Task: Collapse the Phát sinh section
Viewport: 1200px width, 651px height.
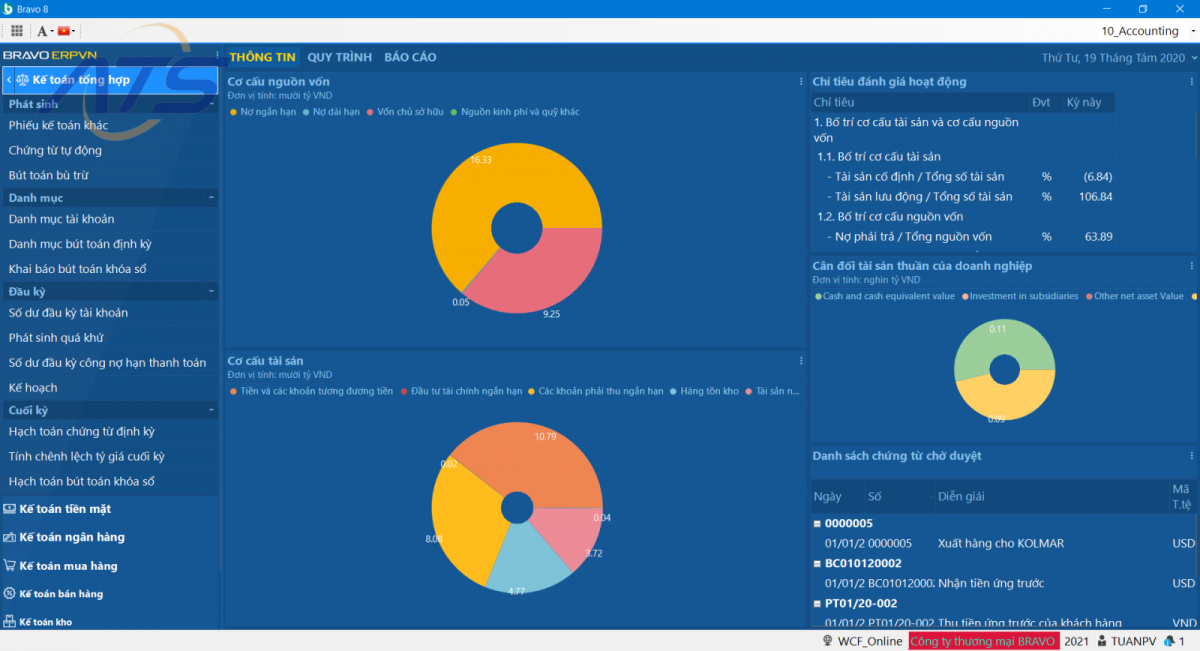Action: tap(212, 104)
